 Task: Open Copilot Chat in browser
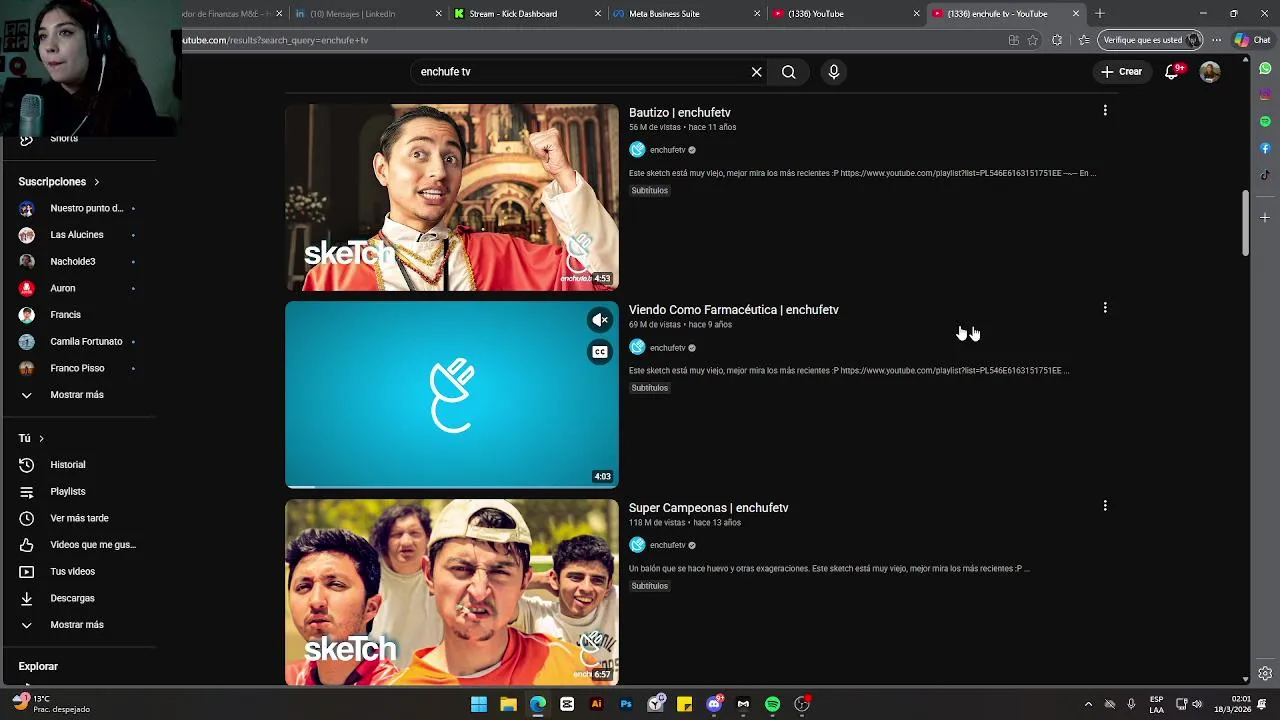pos(1254,40)
